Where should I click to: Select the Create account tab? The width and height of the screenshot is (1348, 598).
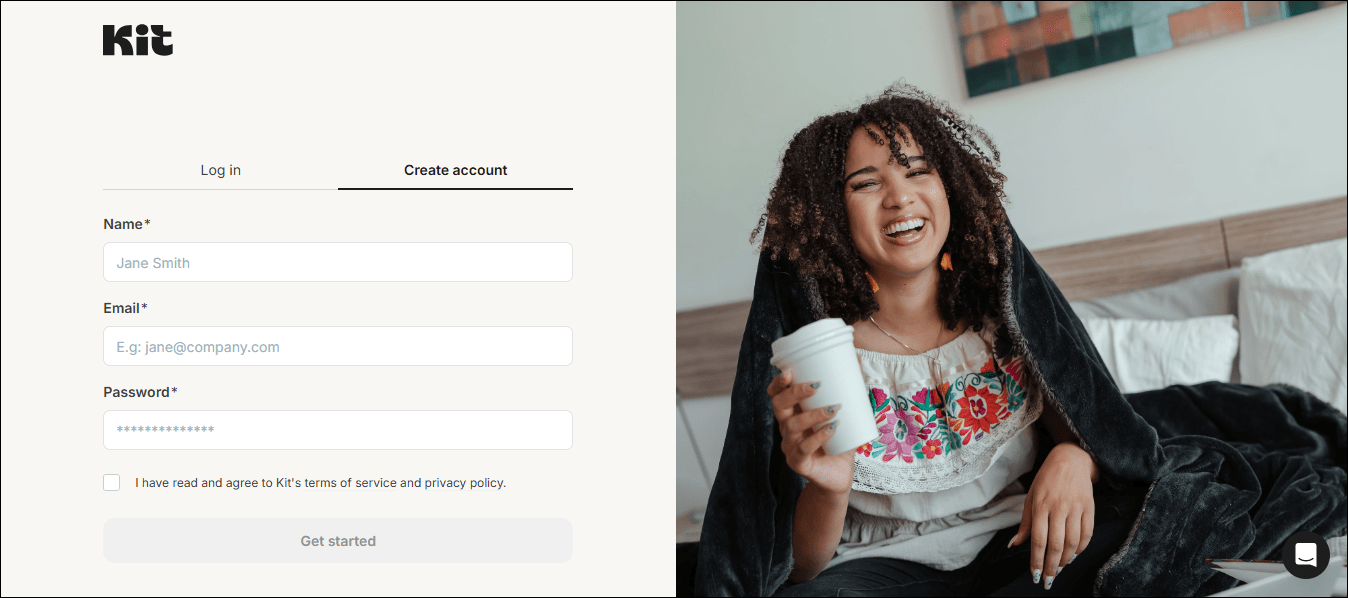(x=456, y=170)
